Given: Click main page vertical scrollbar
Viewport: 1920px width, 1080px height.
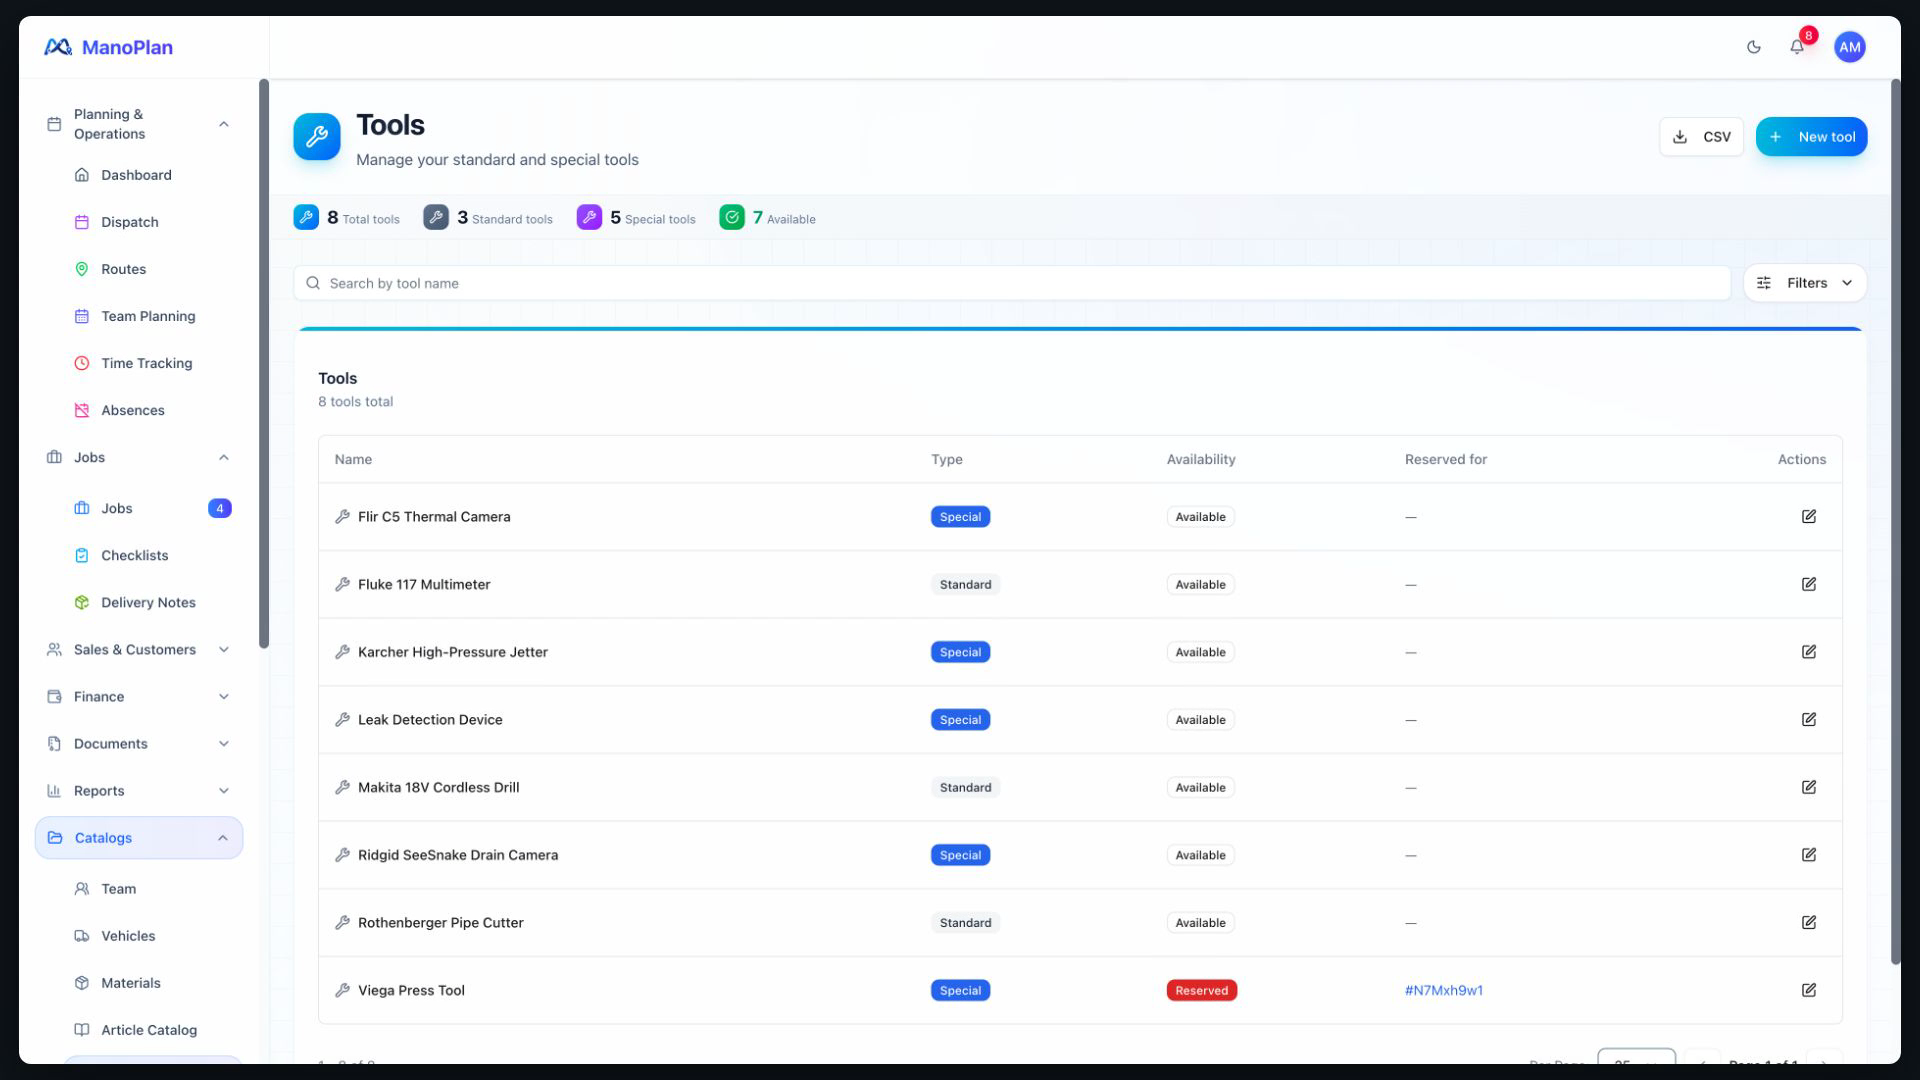Looking at the screenshot, I should click(1894, 521).
